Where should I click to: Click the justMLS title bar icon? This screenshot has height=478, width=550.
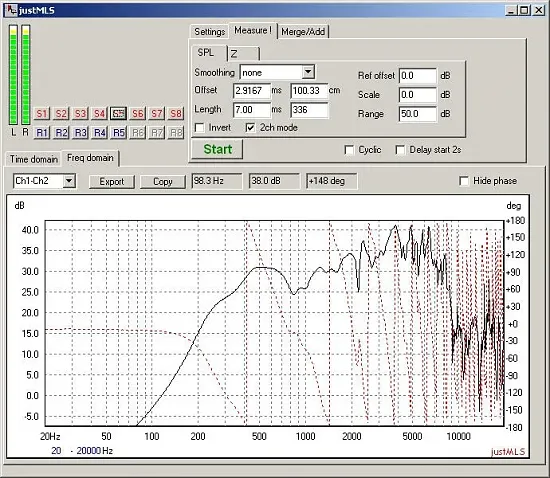tap(12, 10)
